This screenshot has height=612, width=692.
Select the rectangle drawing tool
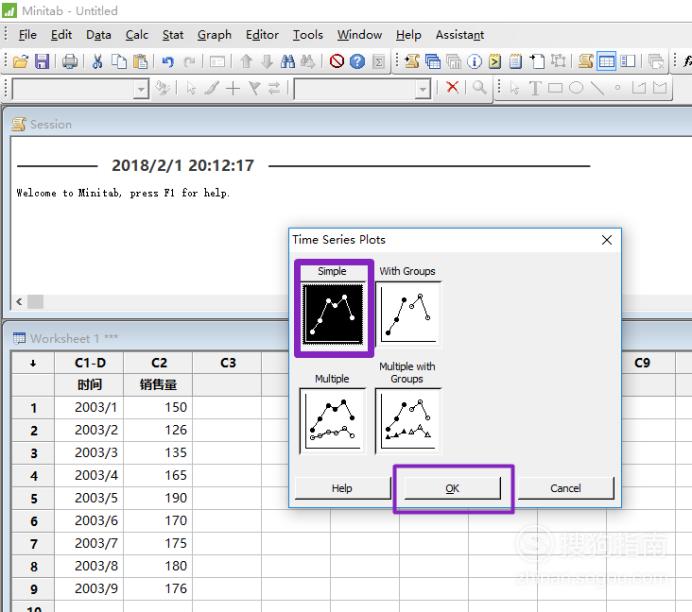click(555, 88)
